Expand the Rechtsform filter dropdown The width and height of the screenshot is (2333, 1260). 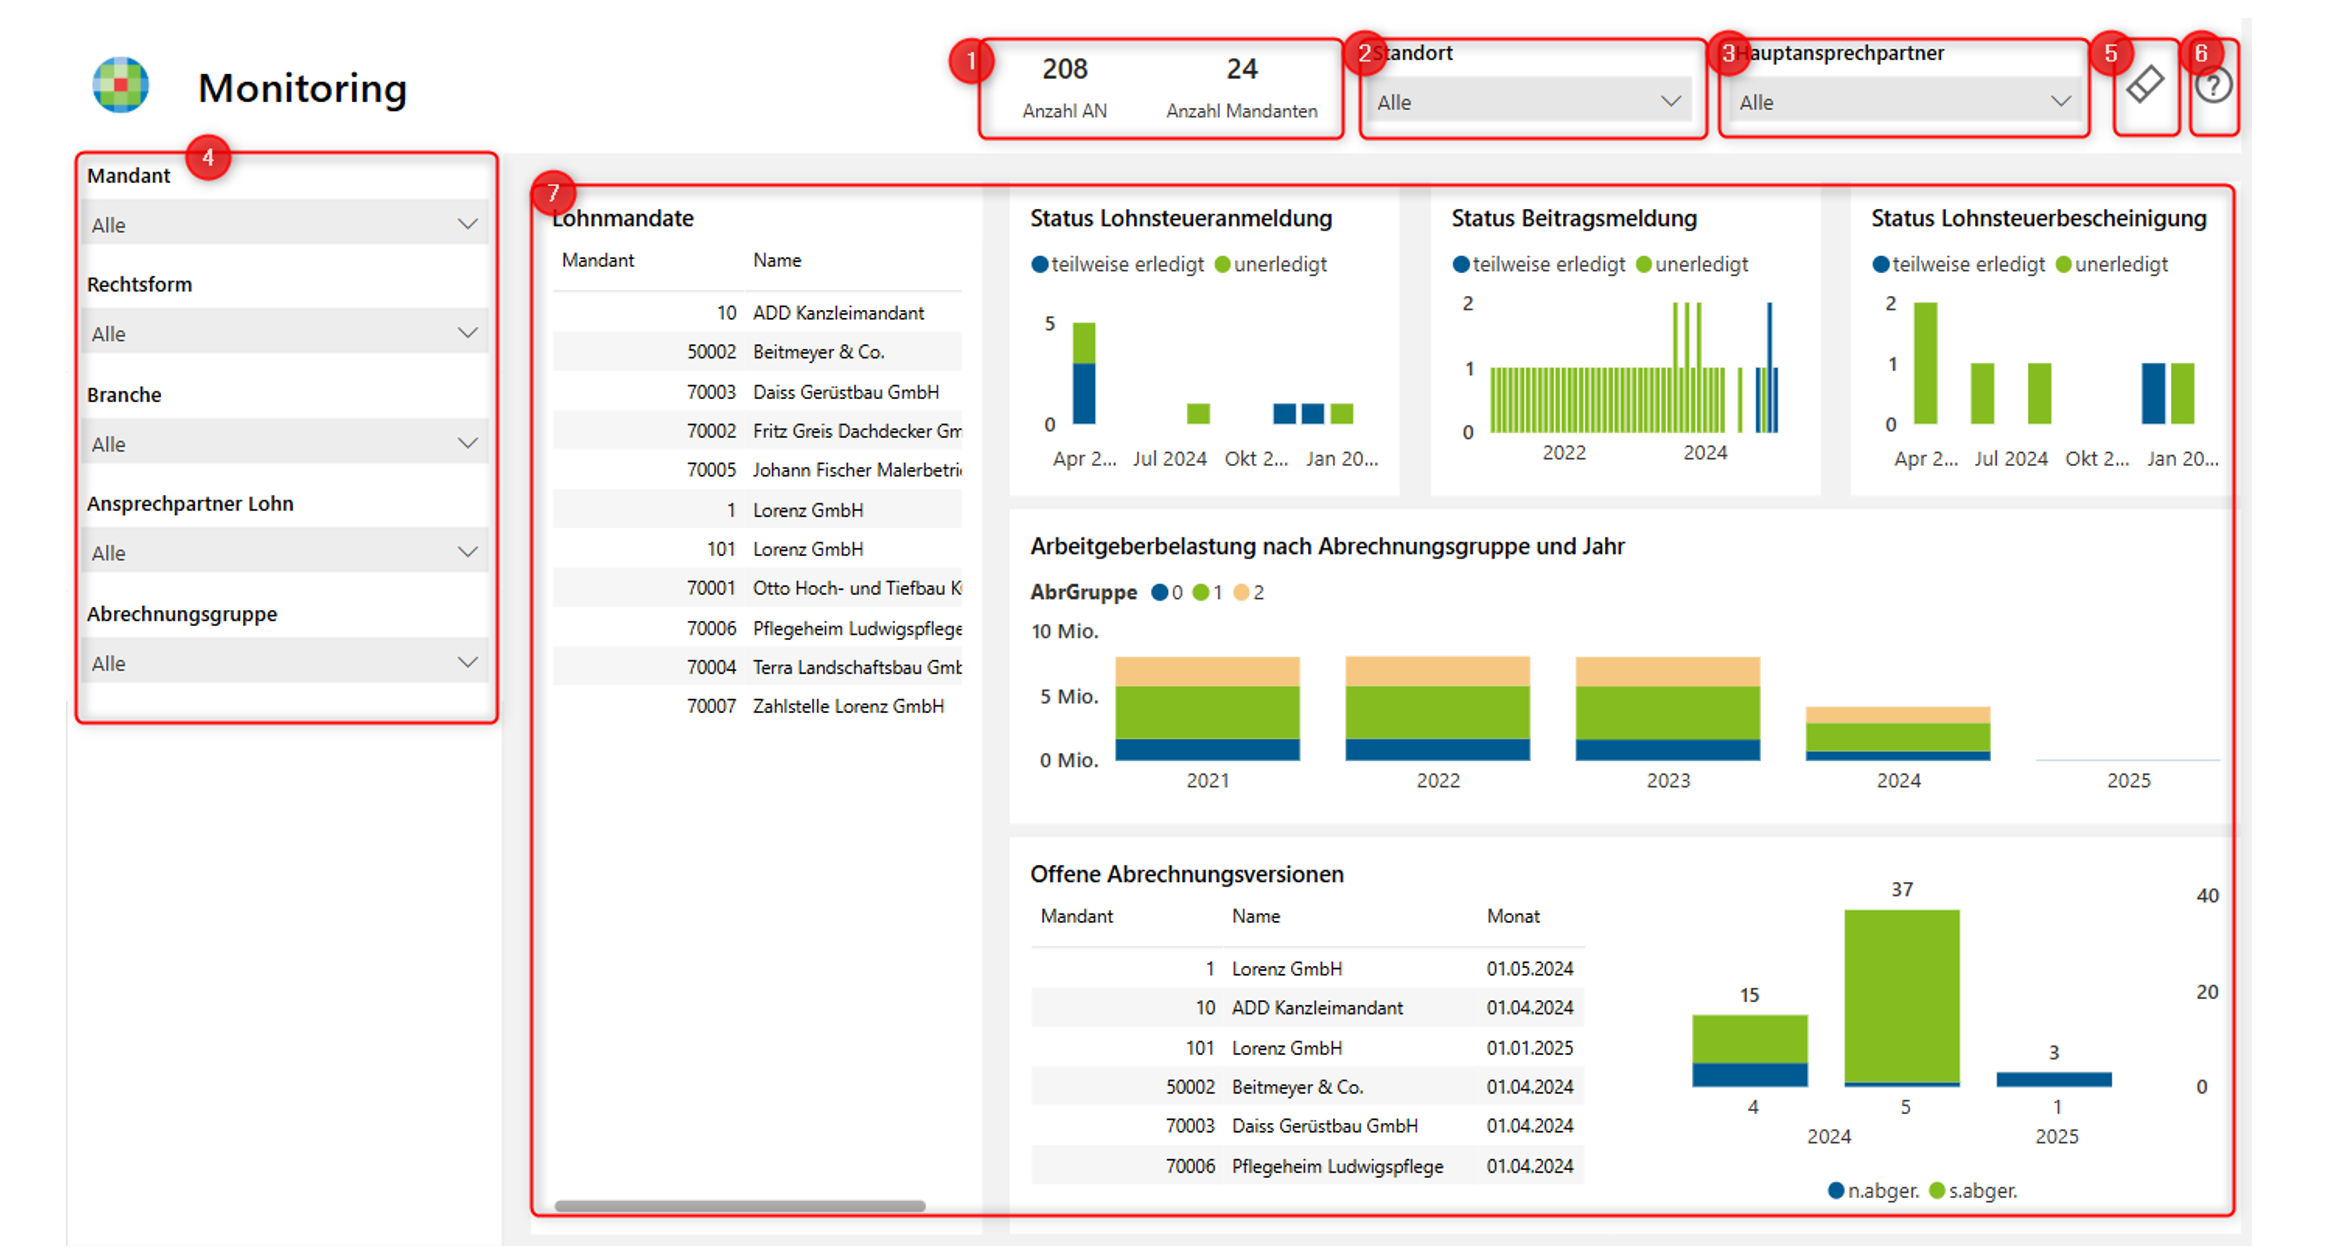(284, 333)
